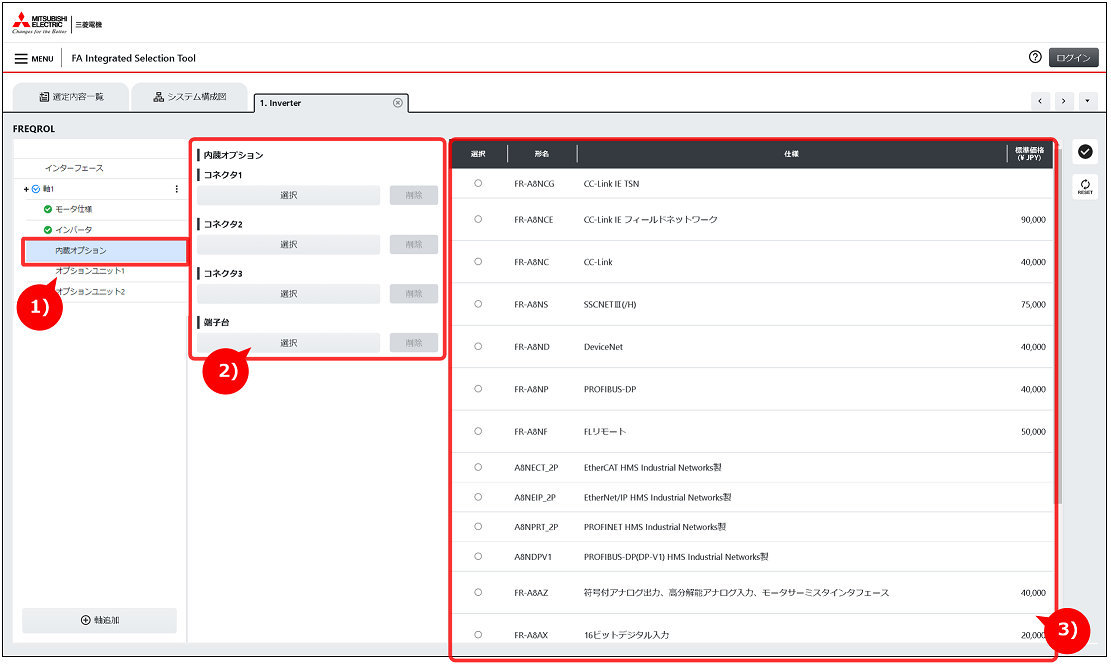Click the RESET icon

(1085, 186)
